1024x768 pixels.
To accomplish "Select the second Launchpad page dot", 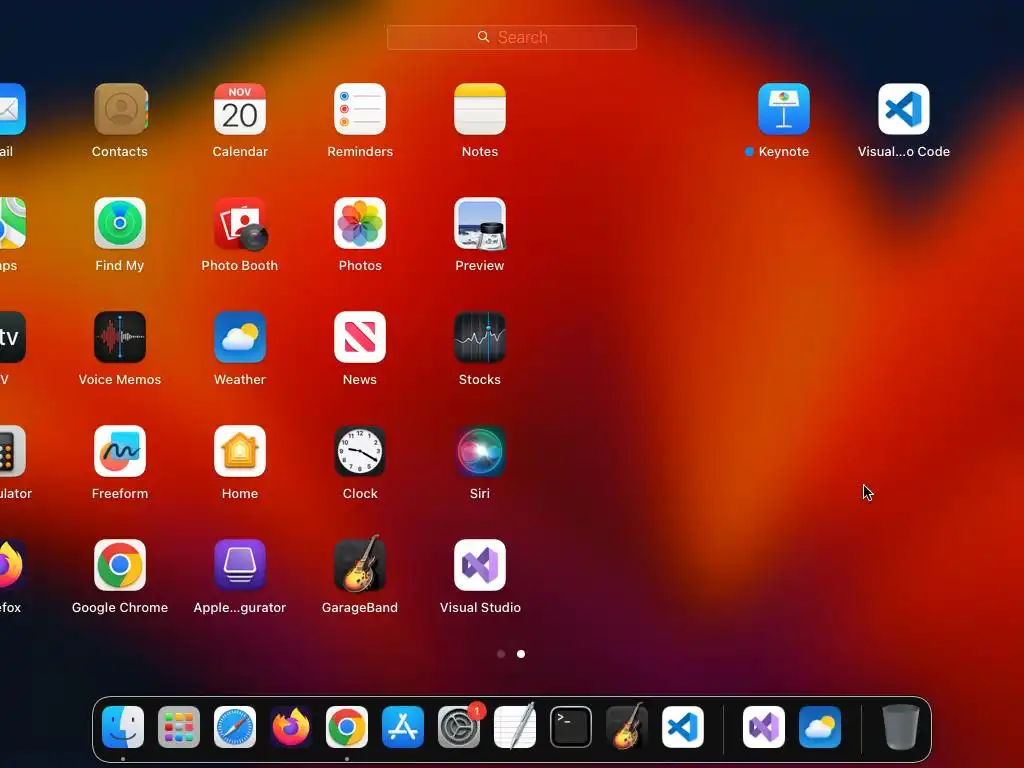I will click(521, 654).
